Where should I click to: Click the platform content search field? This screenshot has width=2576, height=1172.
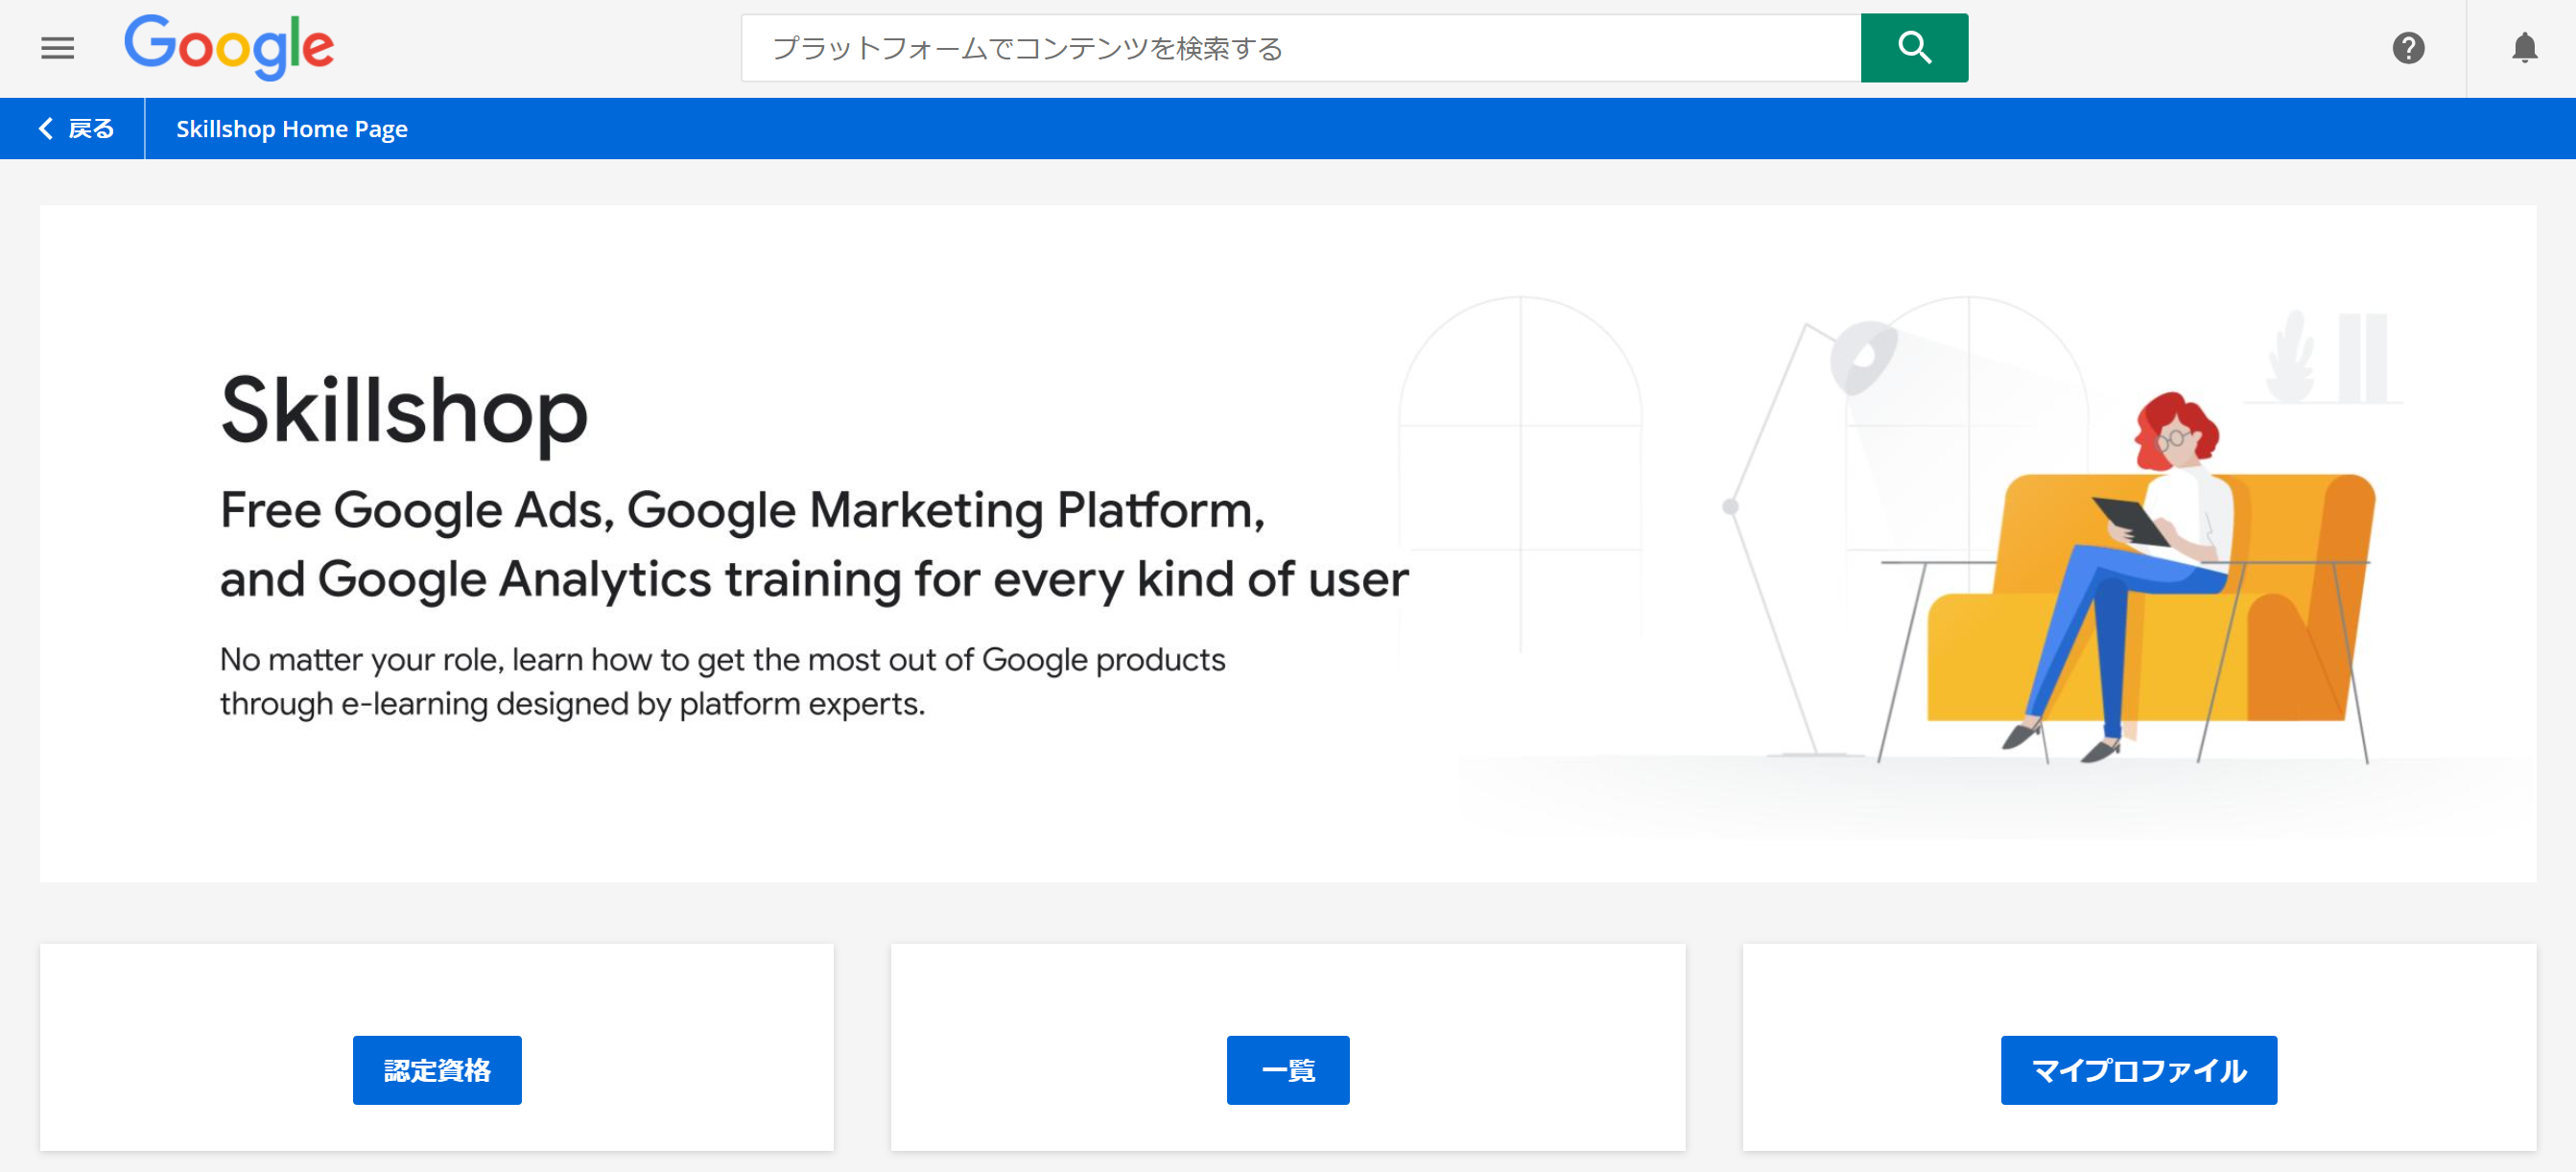[x=1300, y=47]
